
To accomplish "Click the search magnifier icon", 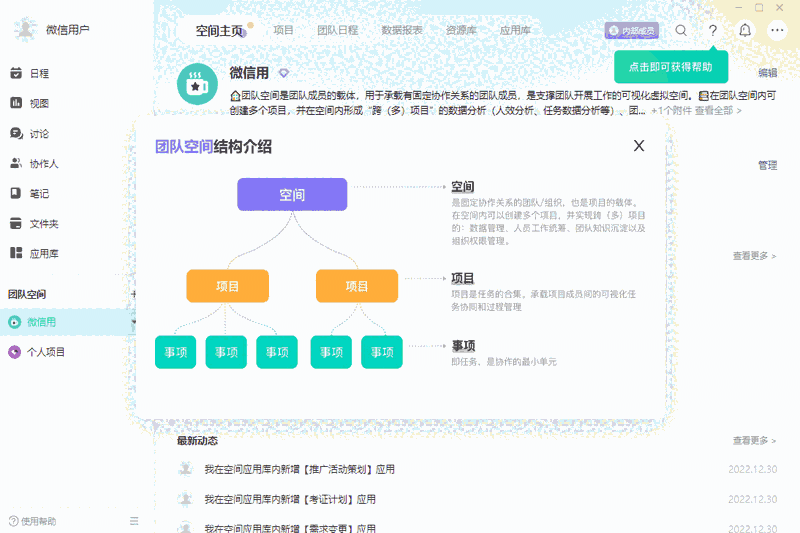I will [x=681, y=31].
